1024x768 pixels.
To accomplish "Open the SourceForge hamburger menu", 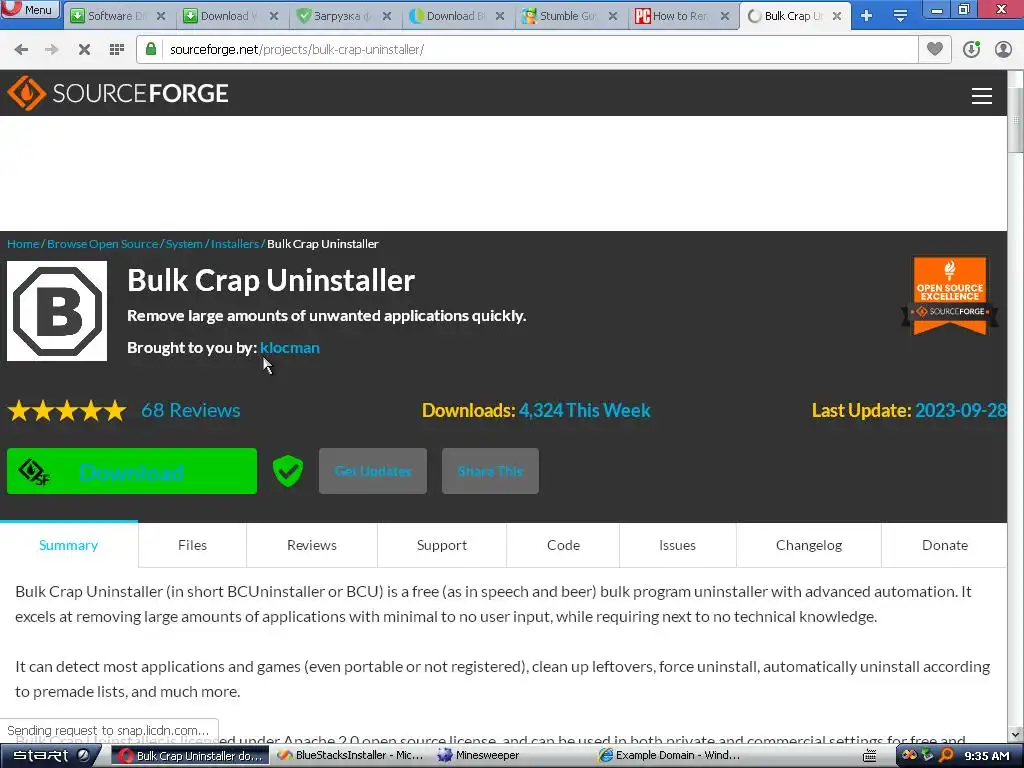I will click(982, 96).
